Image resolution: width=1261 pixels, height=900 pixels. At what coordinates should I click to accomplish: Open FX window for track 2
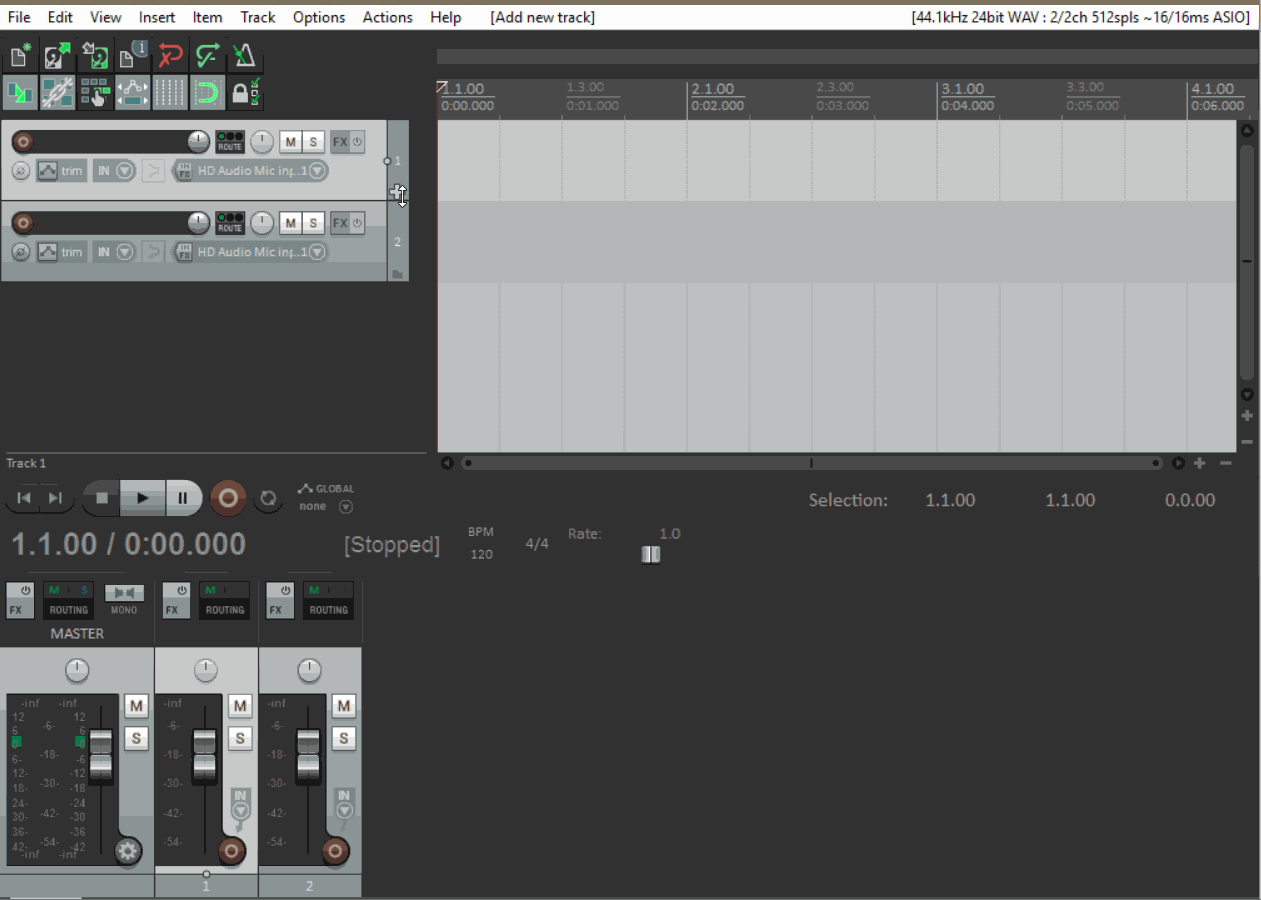pyautogui.click(x=340, y=222)
